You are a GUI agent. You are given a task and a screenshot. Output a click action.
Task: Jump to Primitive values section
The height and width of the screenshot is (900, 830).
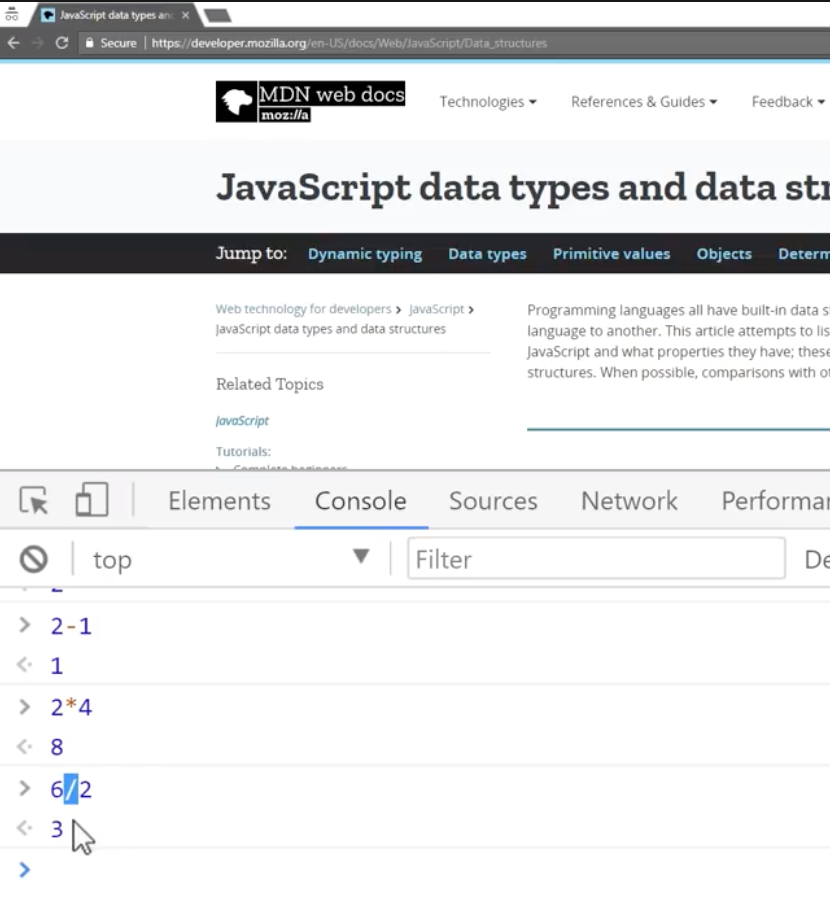coord(611,254)
